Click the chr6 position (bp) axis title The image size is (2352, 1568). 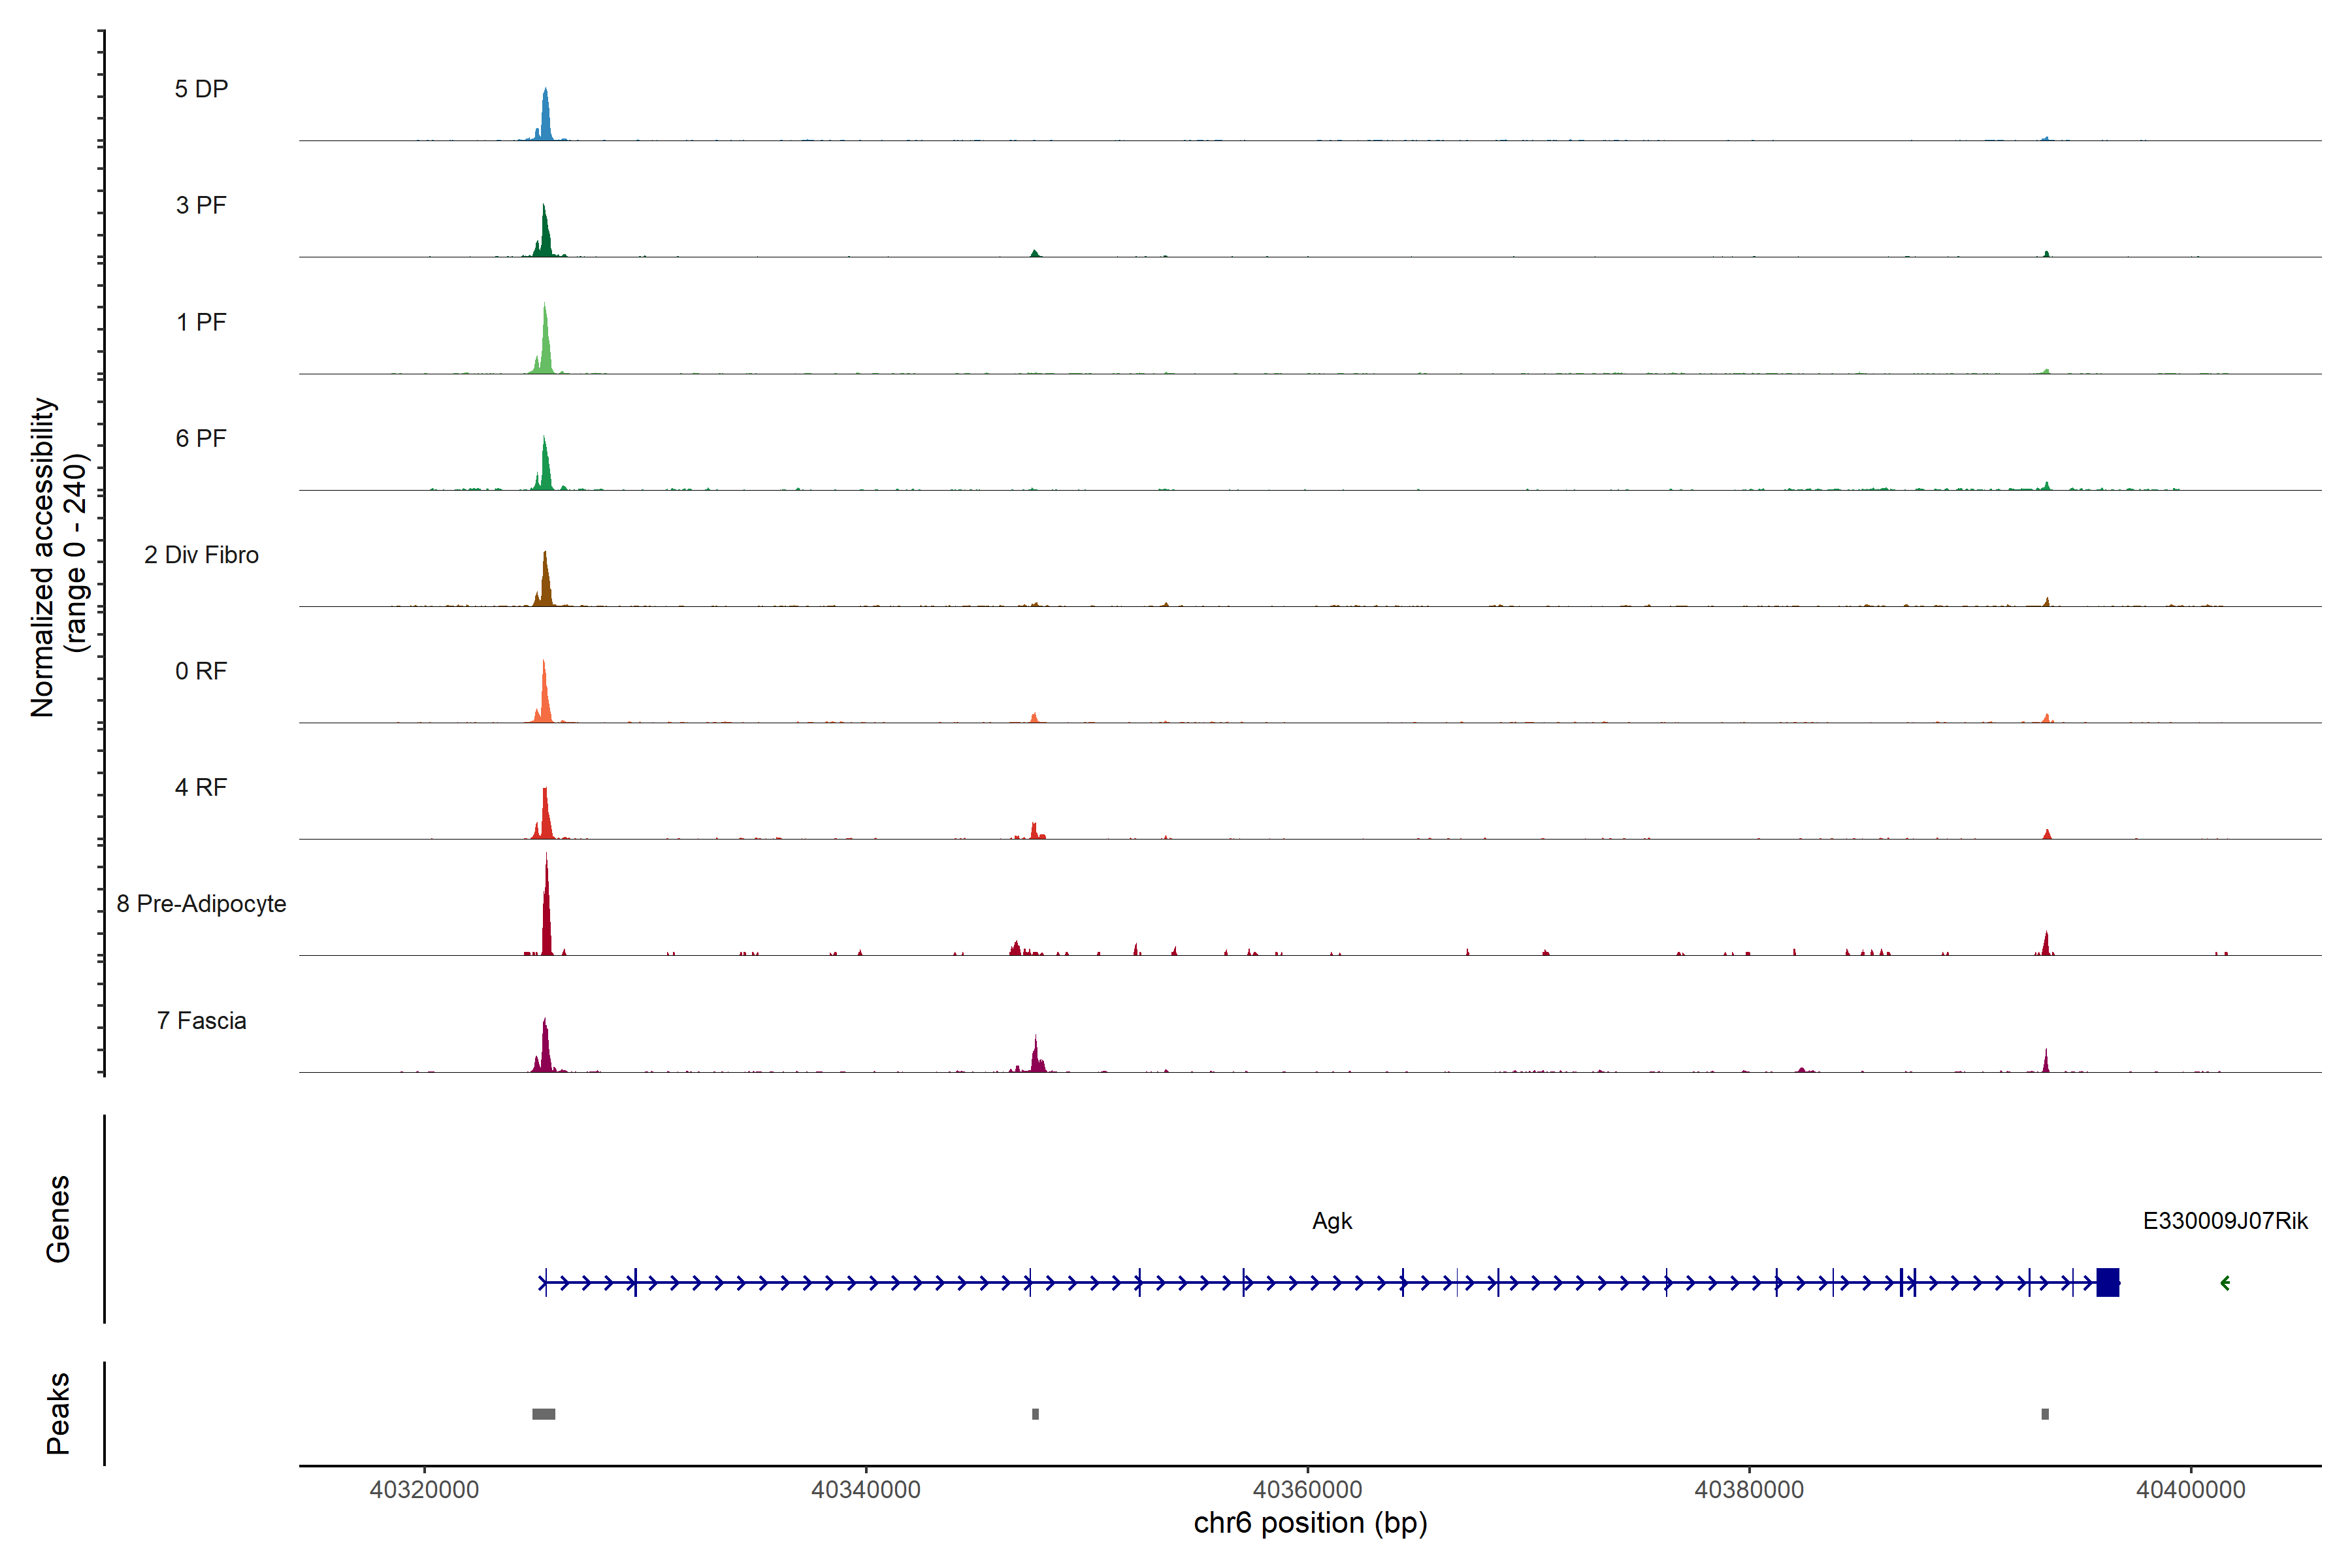click(x=1310, y=1523)
